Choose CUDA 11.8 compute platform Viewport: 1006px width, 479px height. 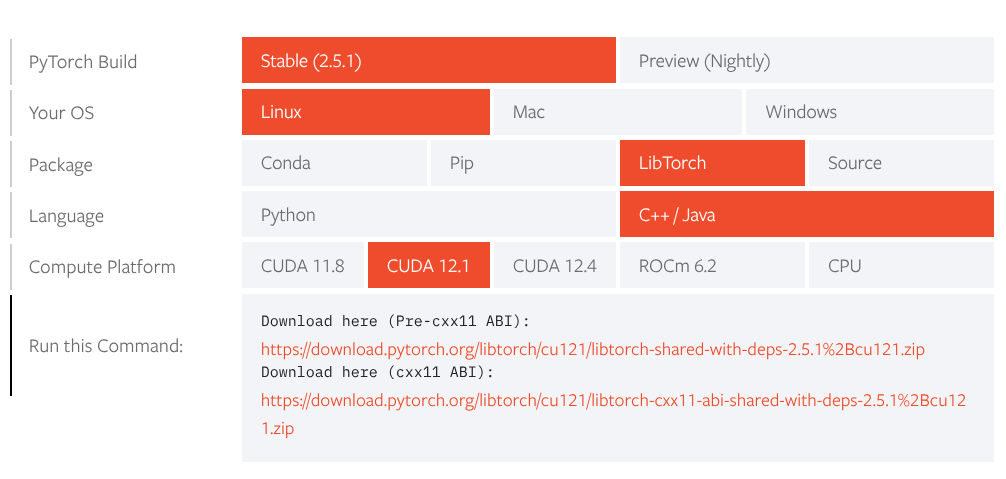click(x=303, y=265)
